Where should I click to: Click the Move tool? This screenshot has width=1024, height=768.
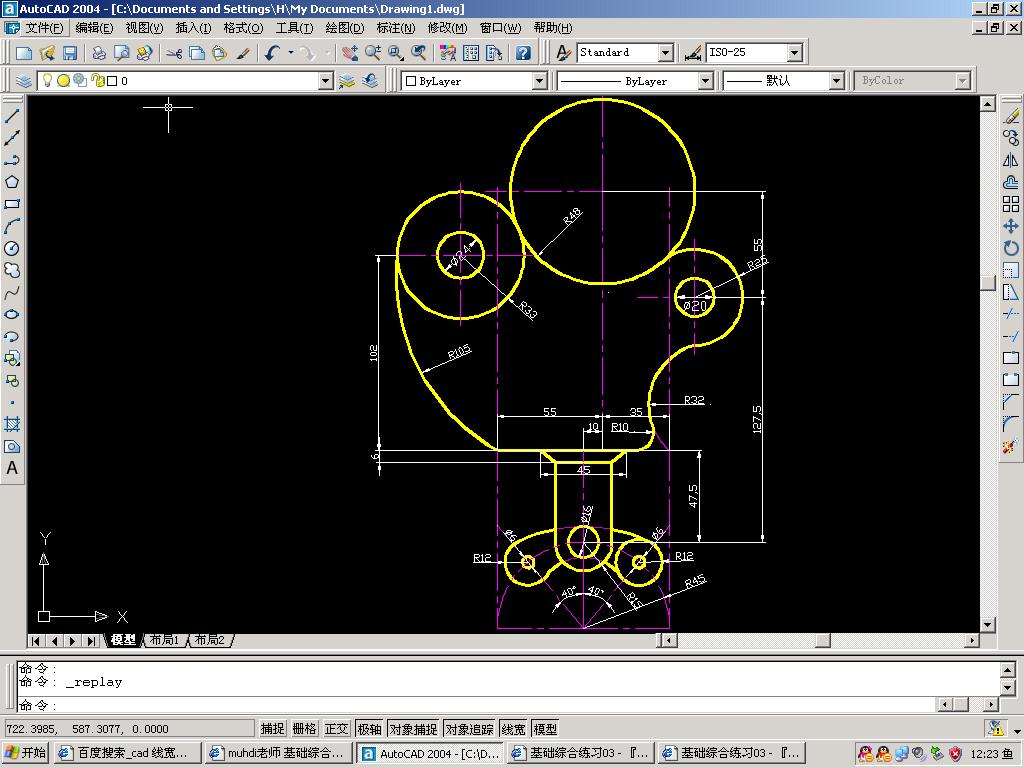(1011, 226)
